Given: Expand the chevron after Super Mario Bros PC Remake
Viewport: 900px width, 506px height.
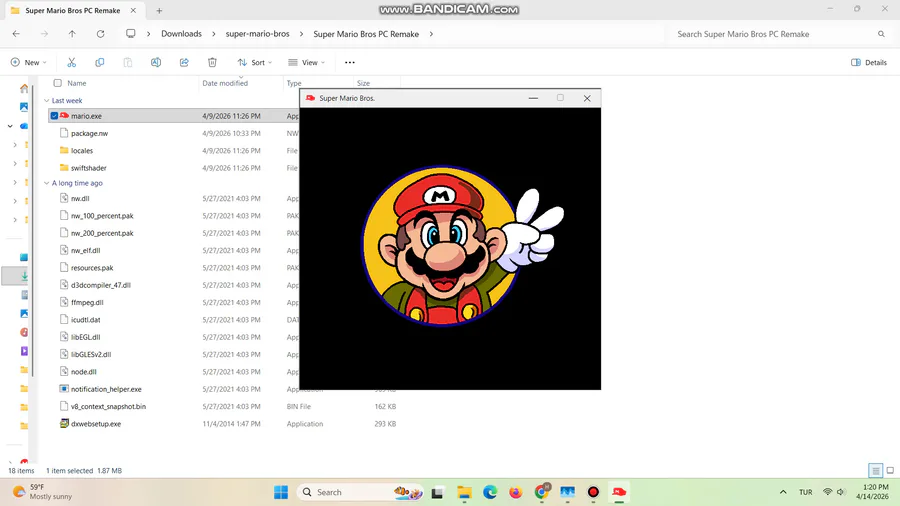Looking at the screenshot, I should pos(431,34).
